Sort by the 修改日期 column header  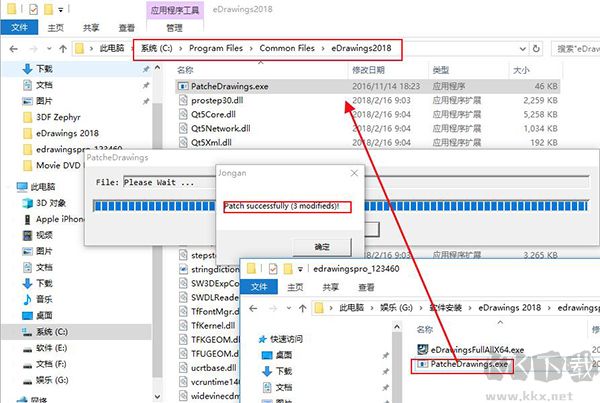point(368,70)
